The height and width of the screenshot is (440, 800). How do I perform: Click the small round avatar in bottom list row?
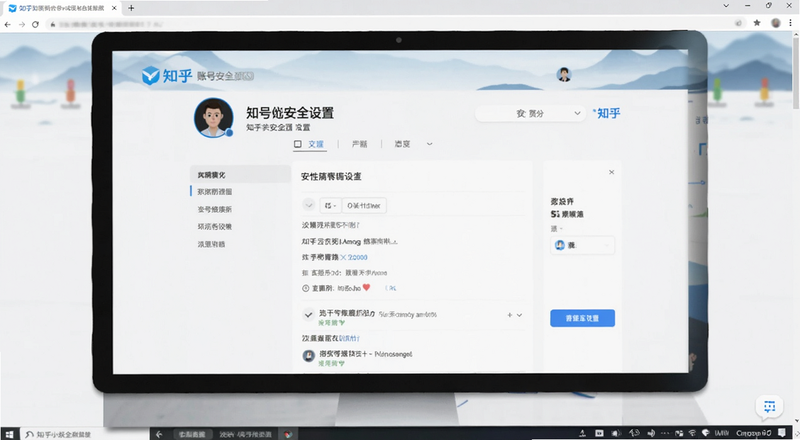pyautogui.click(x=308, y=356)
